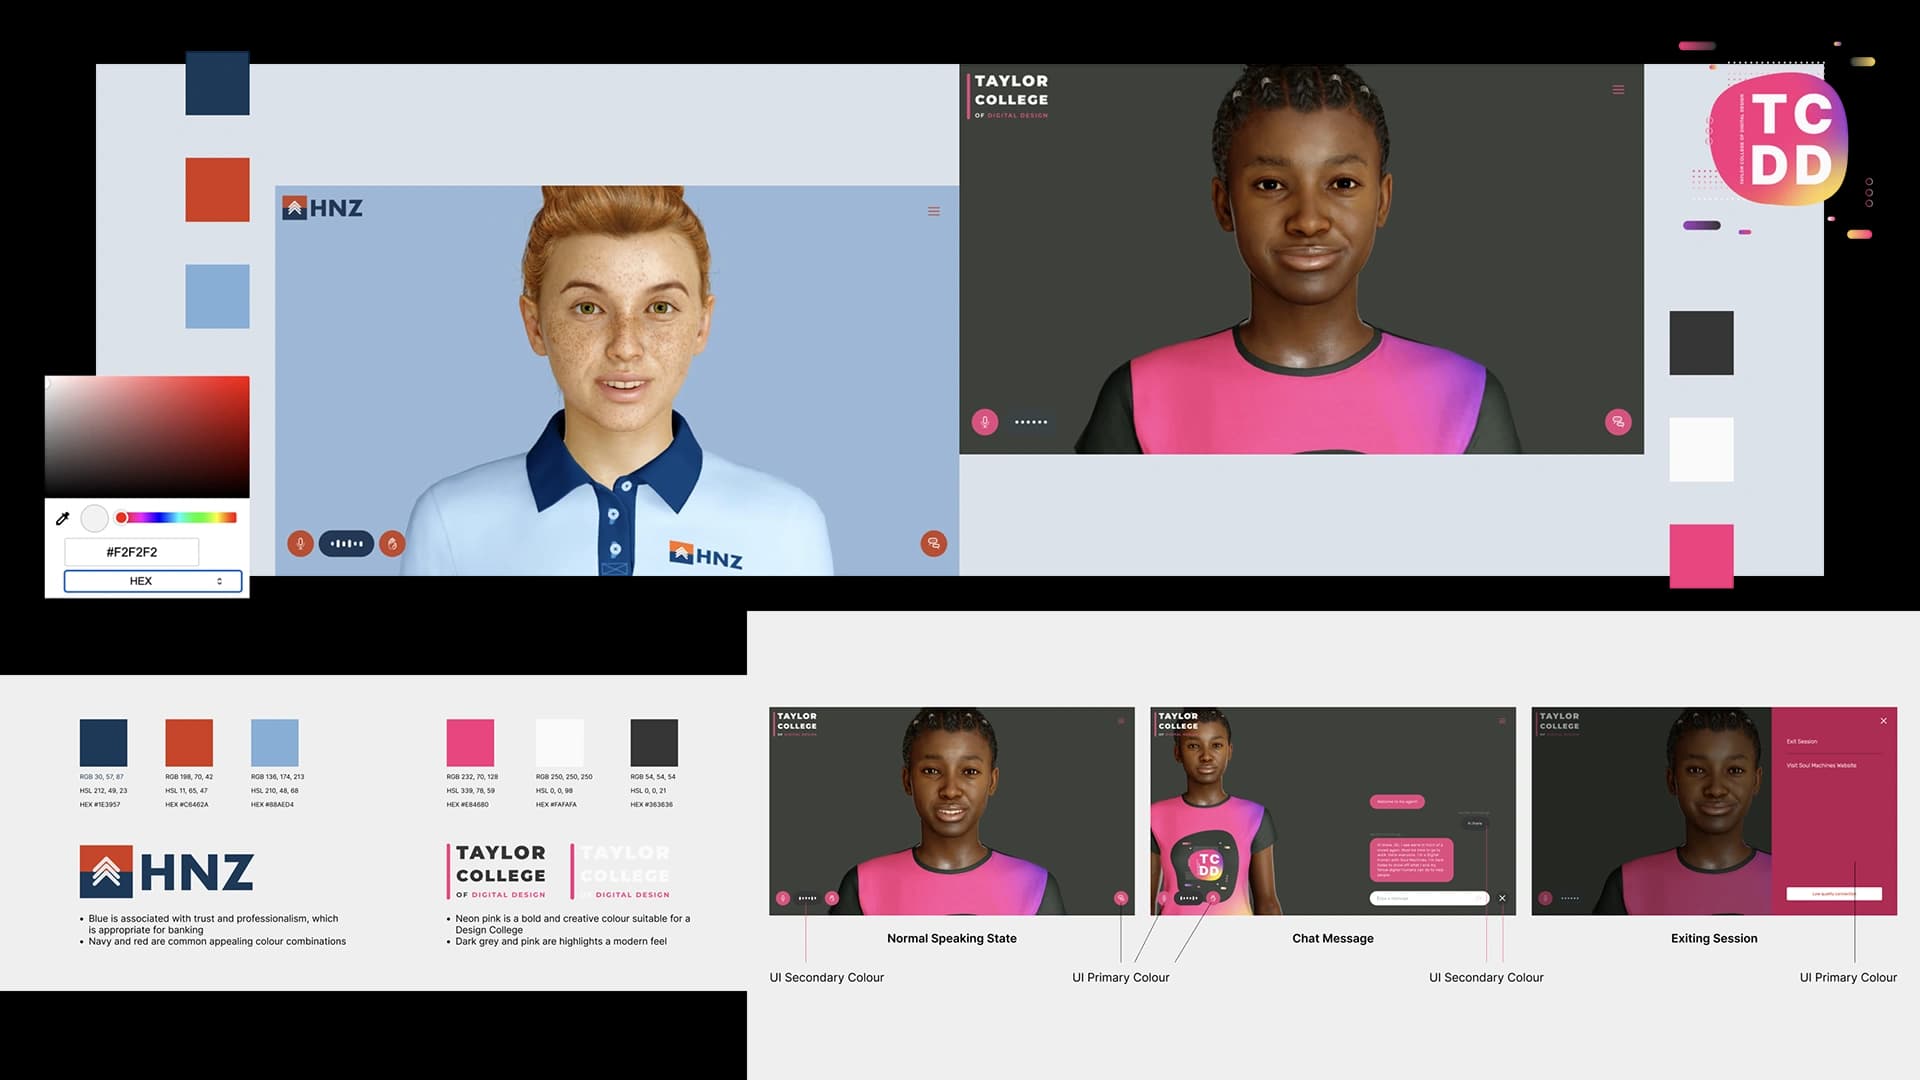Click hand icon in Chat Message panel
1920x1080 pixels.
point(1213,898)
